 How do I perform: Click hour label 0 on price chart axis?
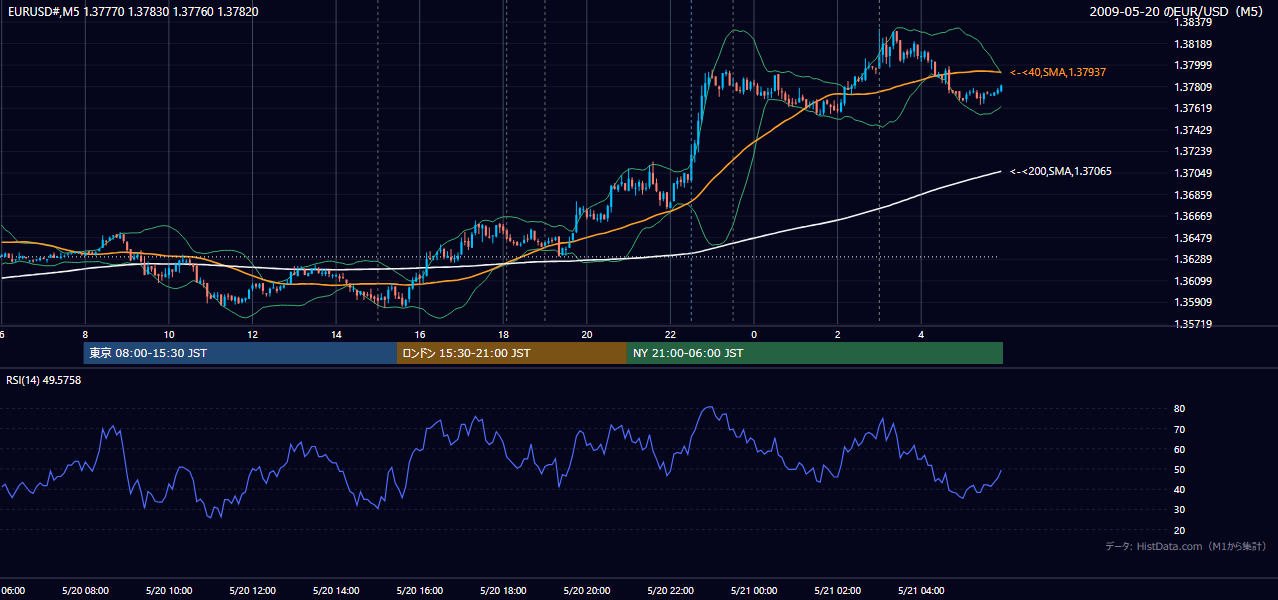[x=754, y=334]
